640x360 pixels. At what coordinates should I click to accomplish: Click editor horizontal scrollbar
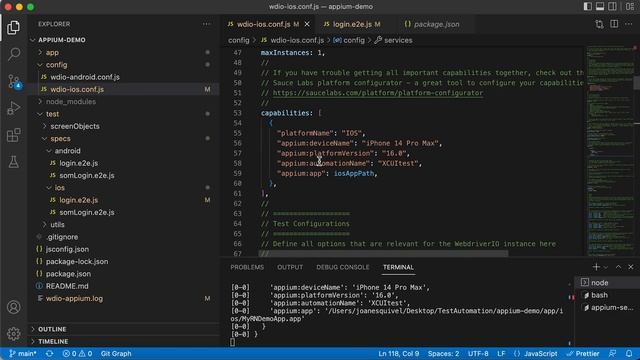coord(383,253)
